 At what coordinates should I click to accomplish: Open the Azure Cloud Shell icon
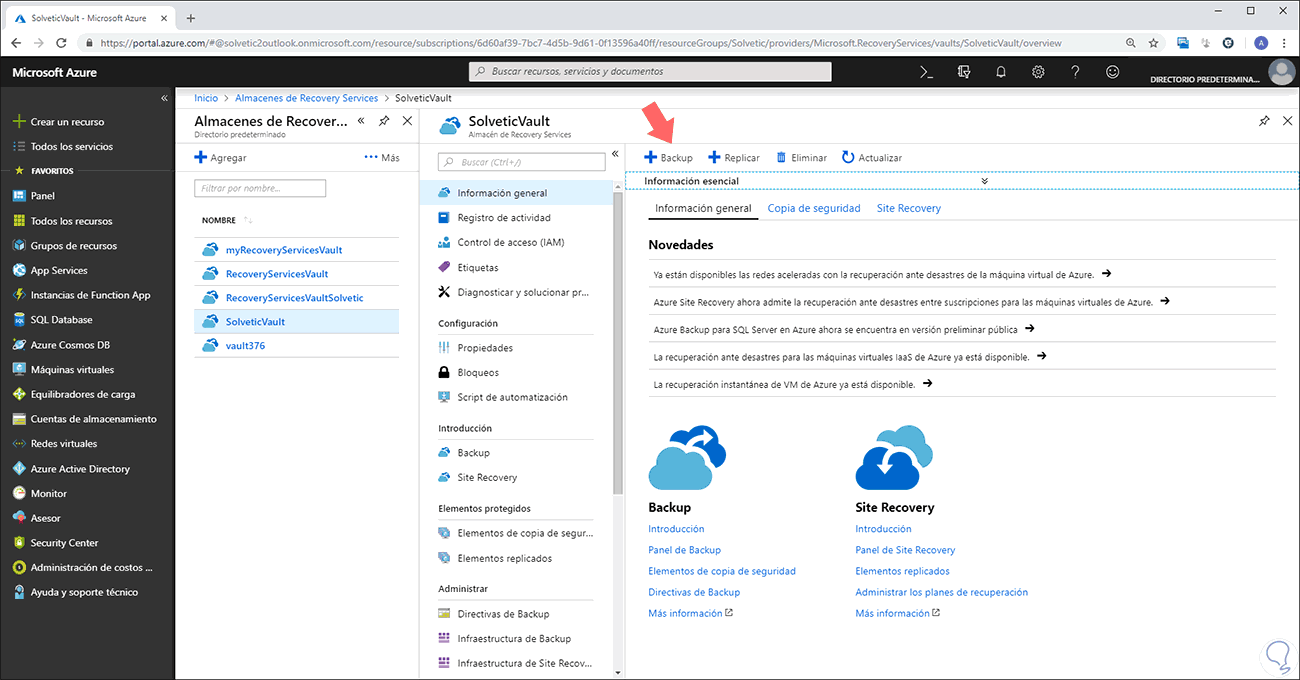click(927, 72)
